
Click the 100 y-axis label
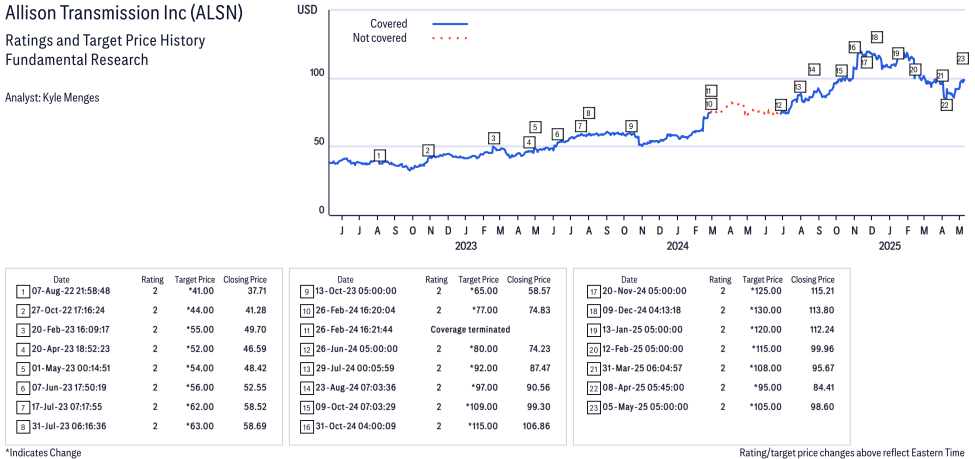[317, 73]
